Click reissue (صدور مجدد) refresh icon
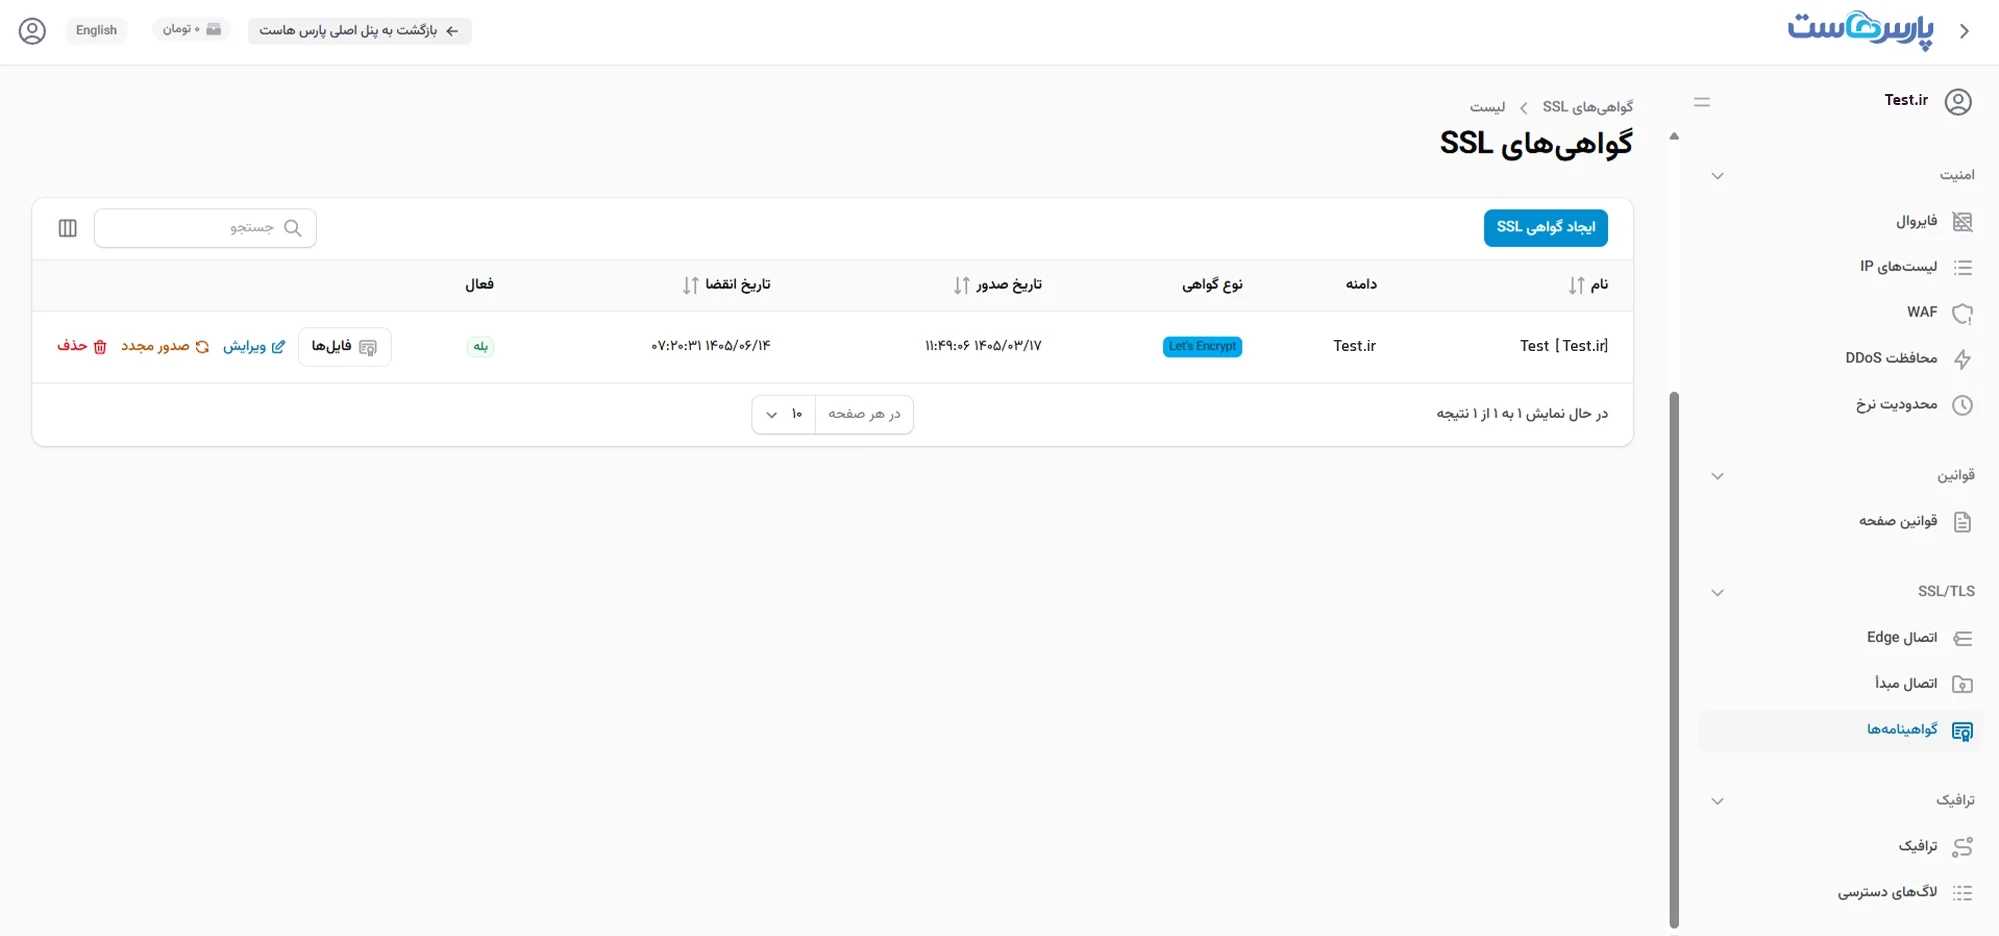Image resolution: width=1999 pixels, height=936 pixels. 202,347
